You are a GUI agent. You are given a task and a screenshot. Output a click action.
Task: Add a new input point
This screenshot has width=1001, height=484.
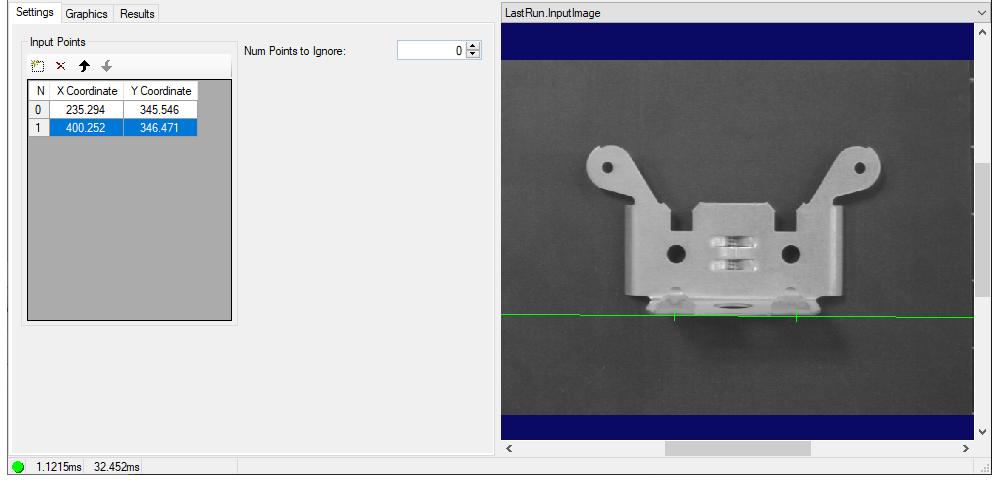[x=38, y=66]
